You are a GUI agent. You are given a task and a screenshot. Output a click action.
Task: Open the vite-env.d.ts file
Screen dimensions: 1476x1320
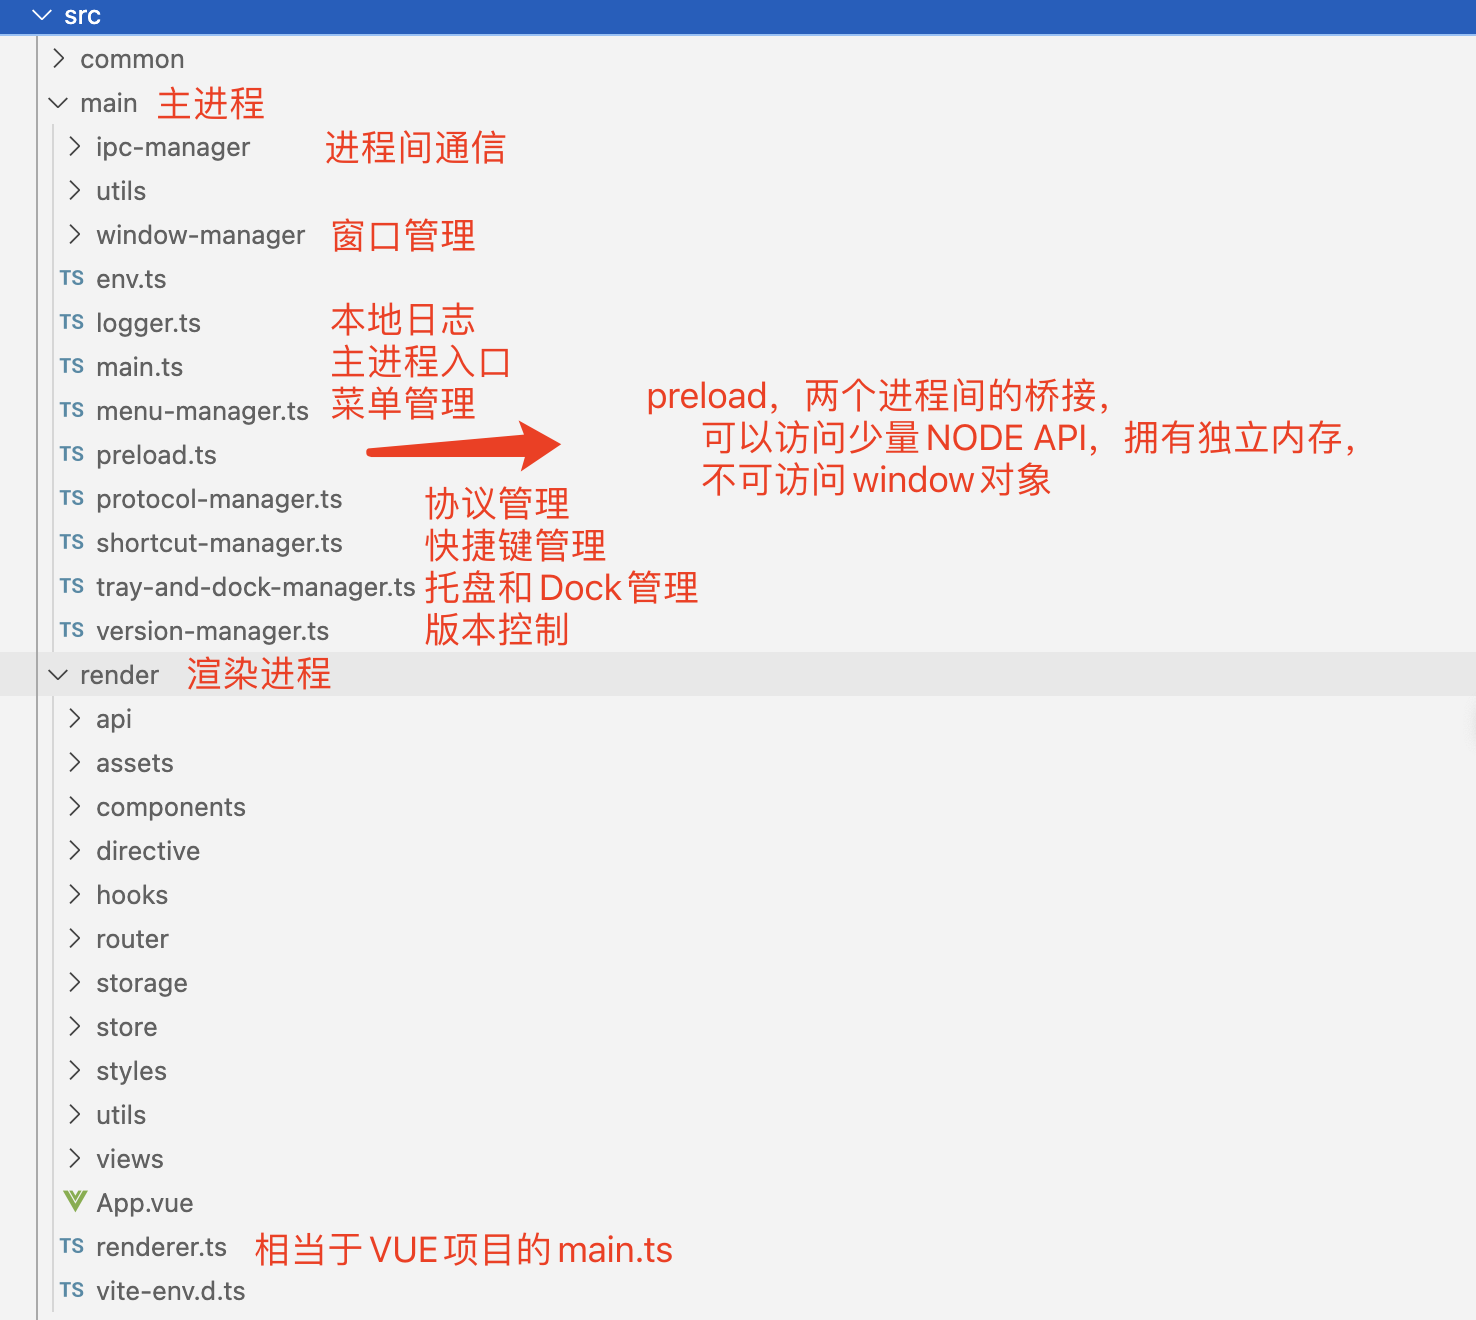170,1291
